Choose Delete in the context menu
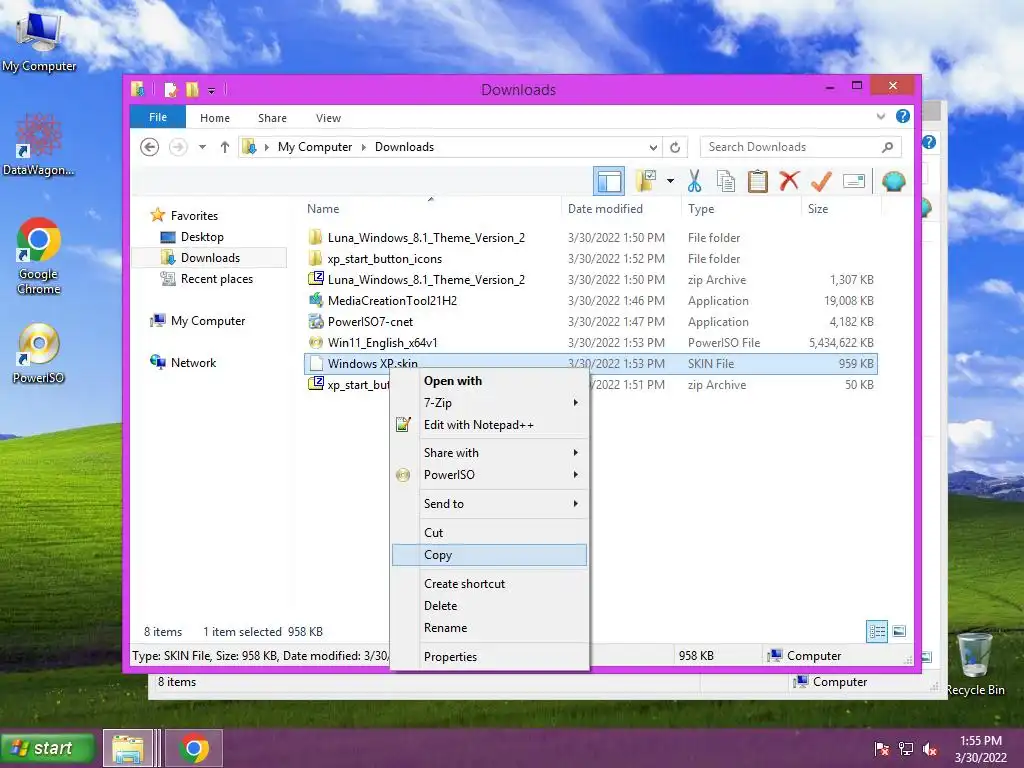Screen dimensions: 1024x768 pyautogui.click(x=490, y=606)
